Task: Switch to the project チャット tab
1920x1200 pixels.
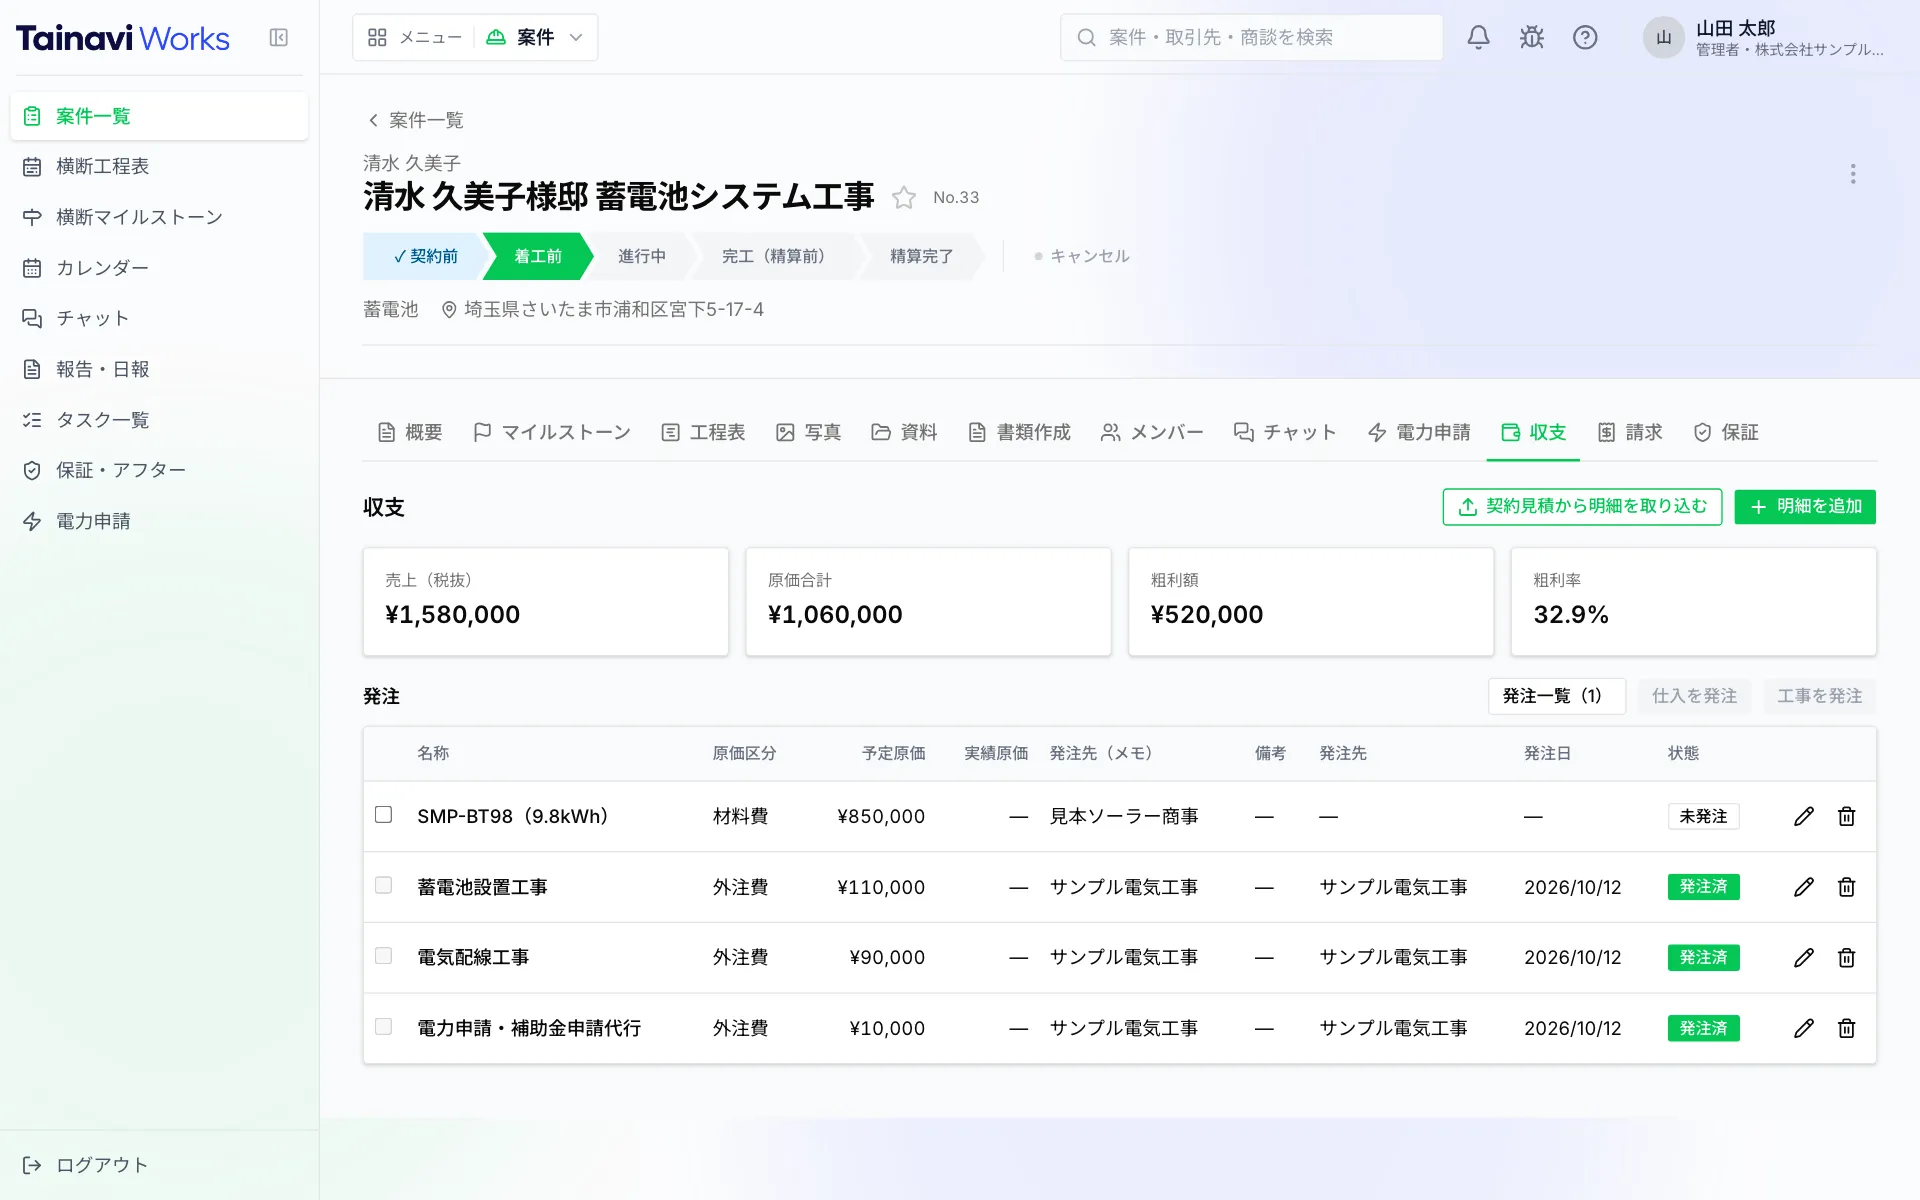Action: pyautogui.click(x=1285, y=432)
